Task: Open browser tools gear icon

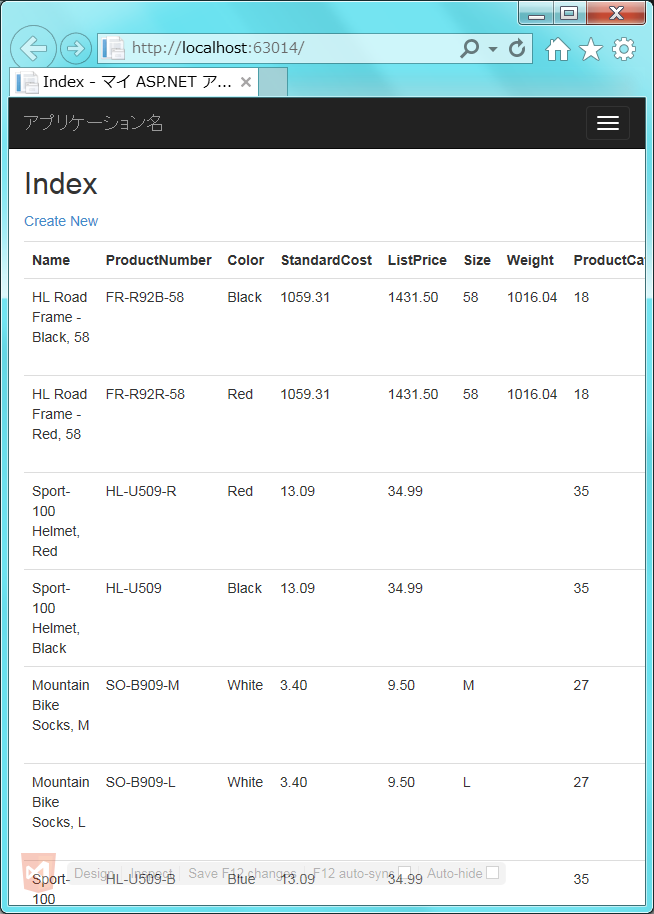Action: (624, 49)
